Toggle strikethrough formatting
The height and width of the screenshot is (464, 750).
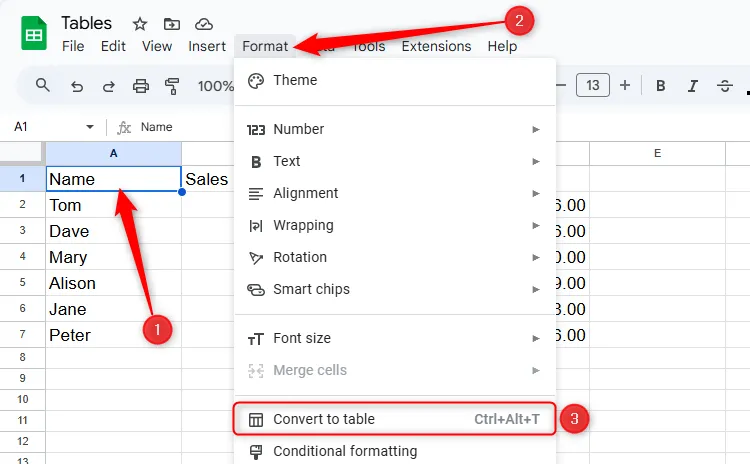pyautogui.click(x=725, y=86)
